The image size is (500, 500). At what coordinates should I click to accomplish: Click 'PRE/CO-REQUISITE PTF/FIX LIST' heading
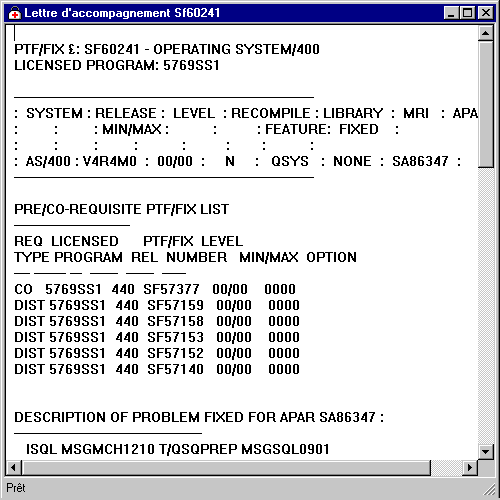point(121,209)
